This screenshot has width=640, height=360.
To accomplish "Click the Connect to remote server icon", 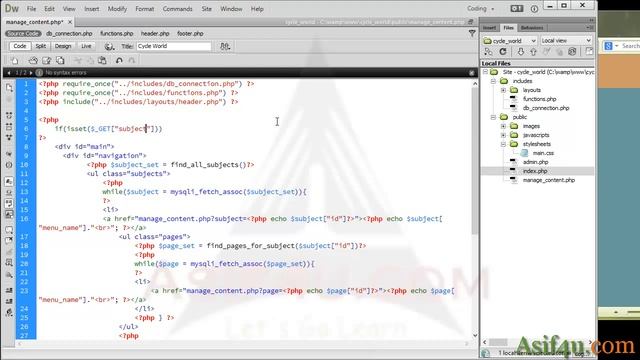I will [488, 51].
